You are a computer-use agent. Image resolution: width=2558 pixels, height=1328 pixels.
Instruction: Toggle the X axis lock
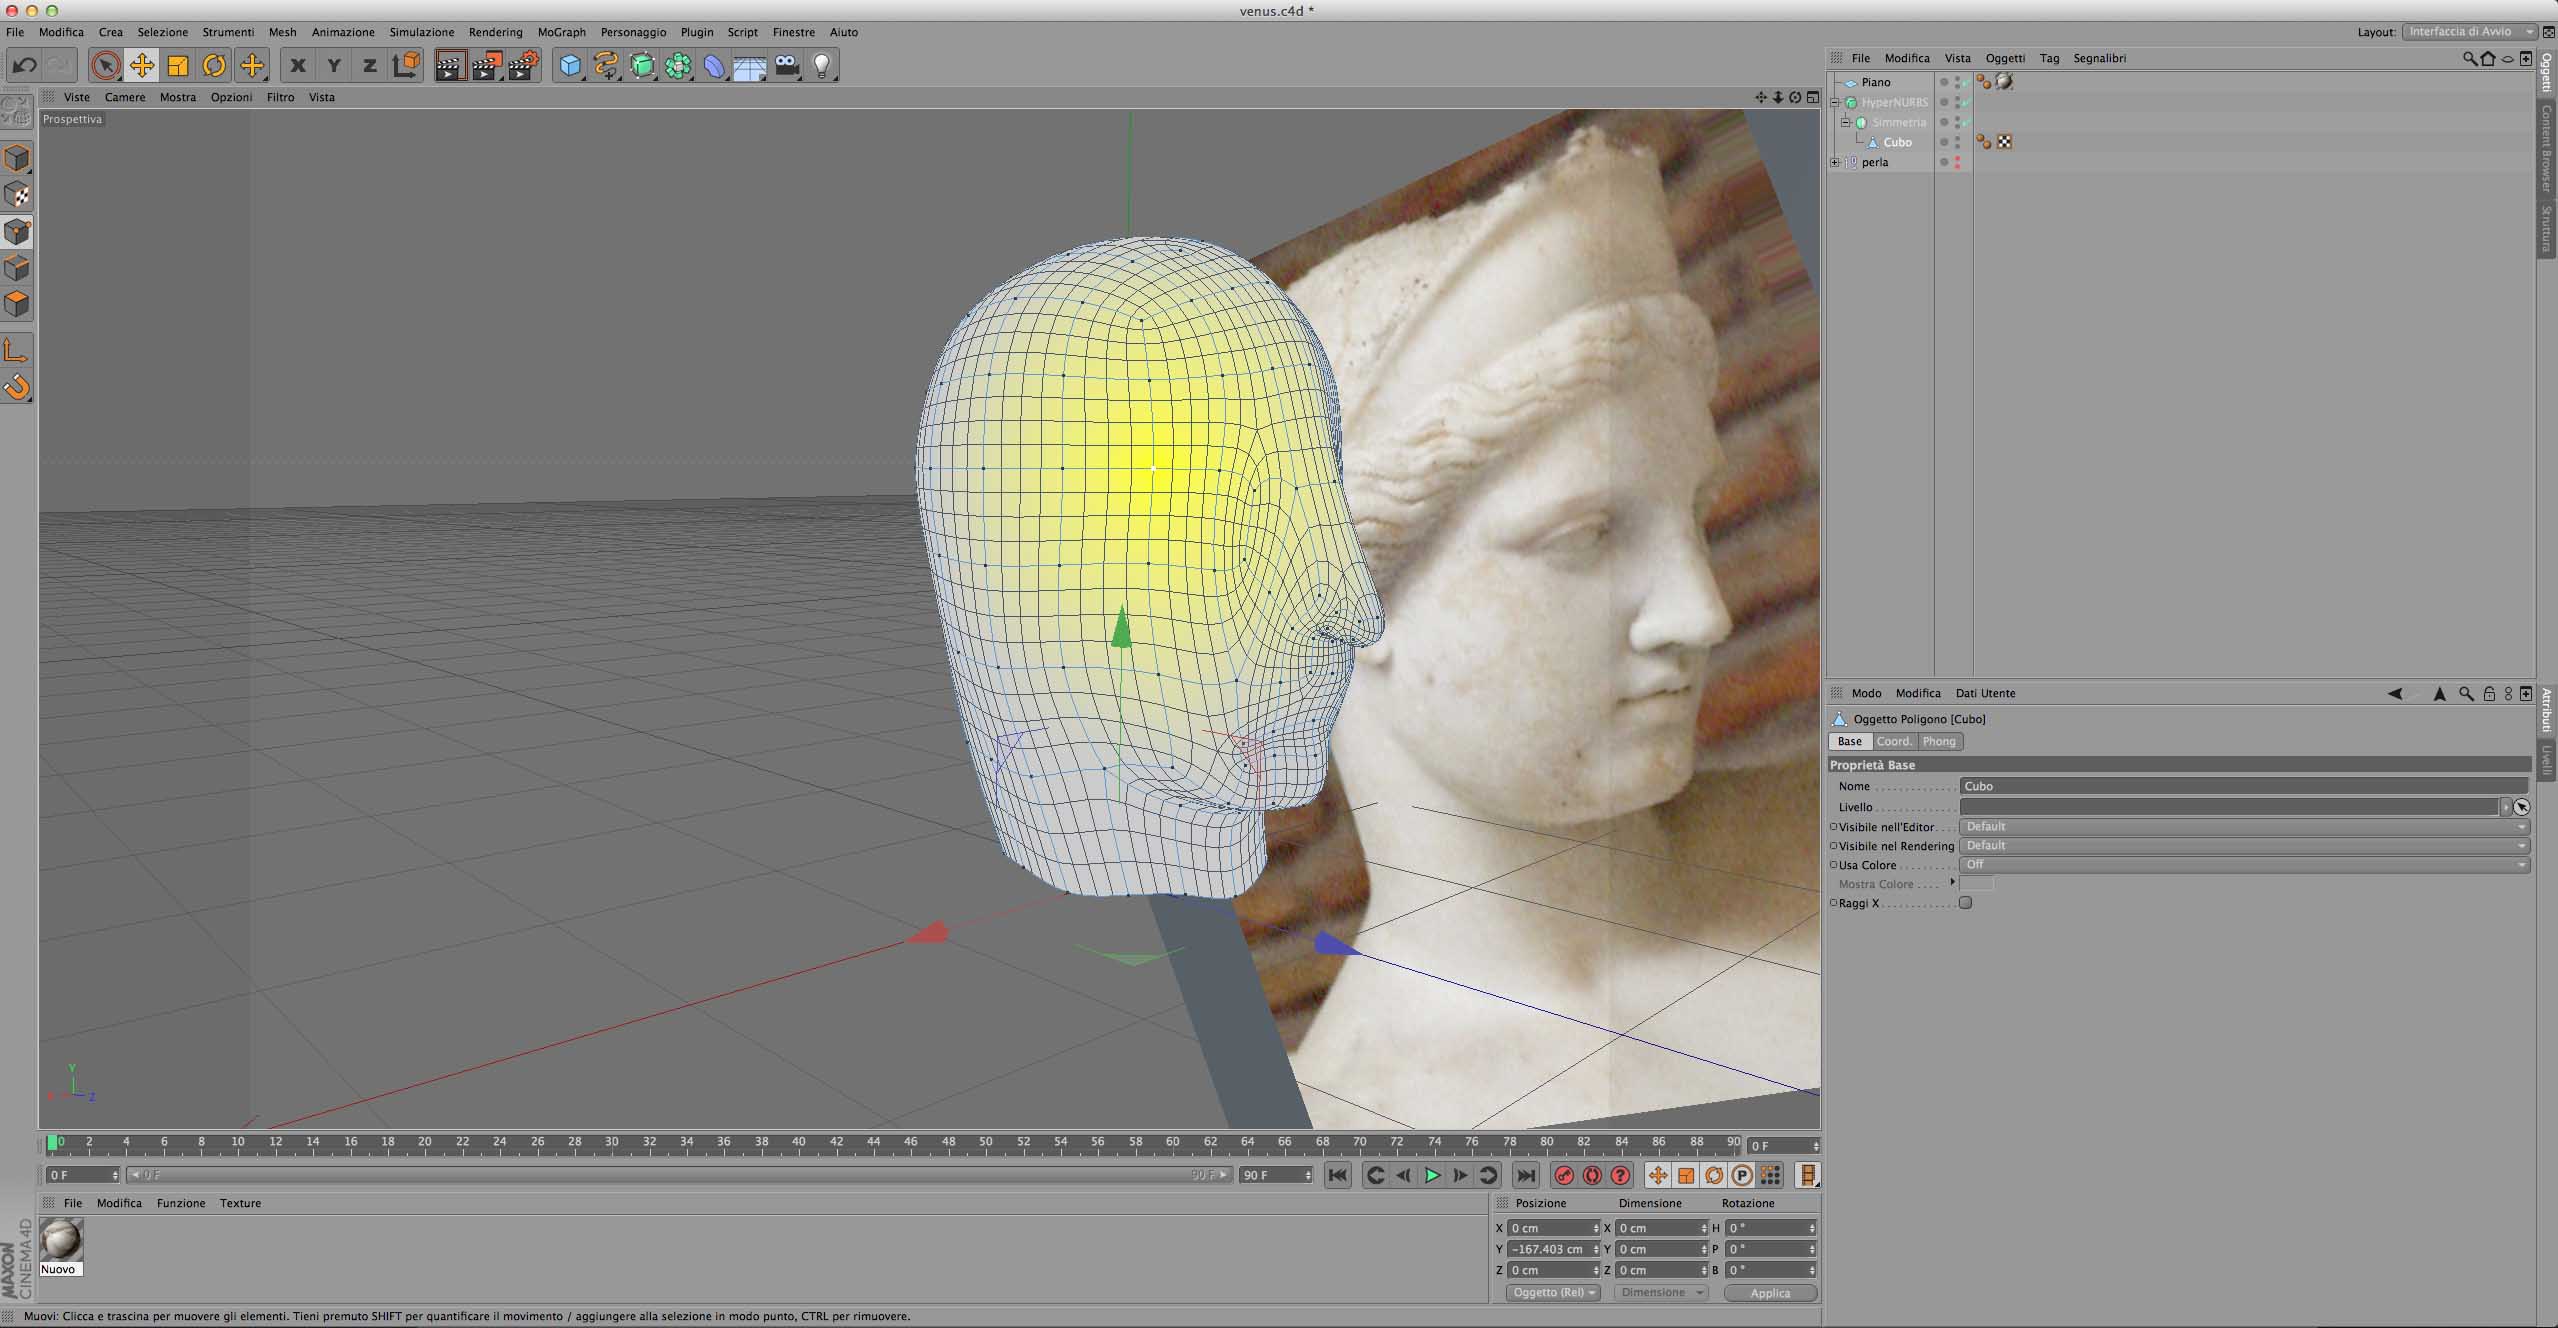(x=297, y=66)
